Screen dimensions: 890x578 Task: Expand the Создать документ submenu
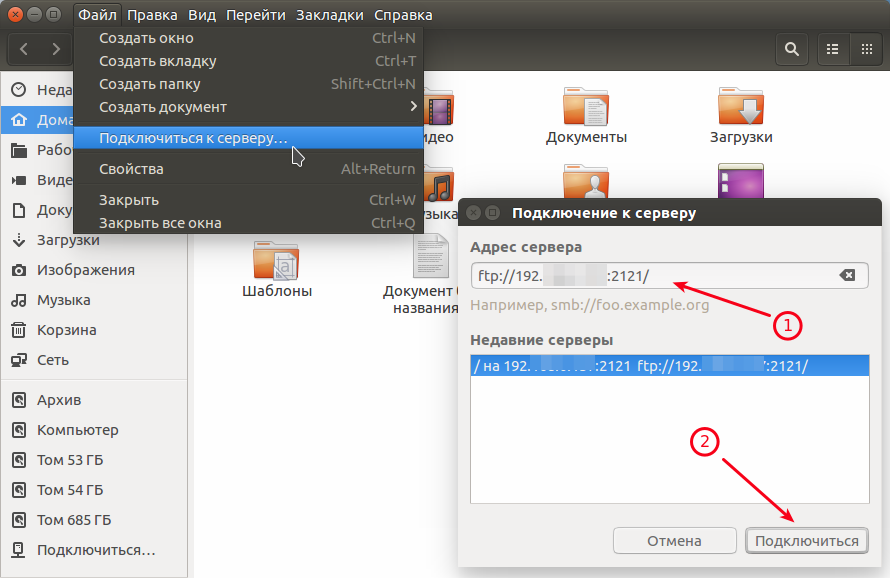point(249,107)
